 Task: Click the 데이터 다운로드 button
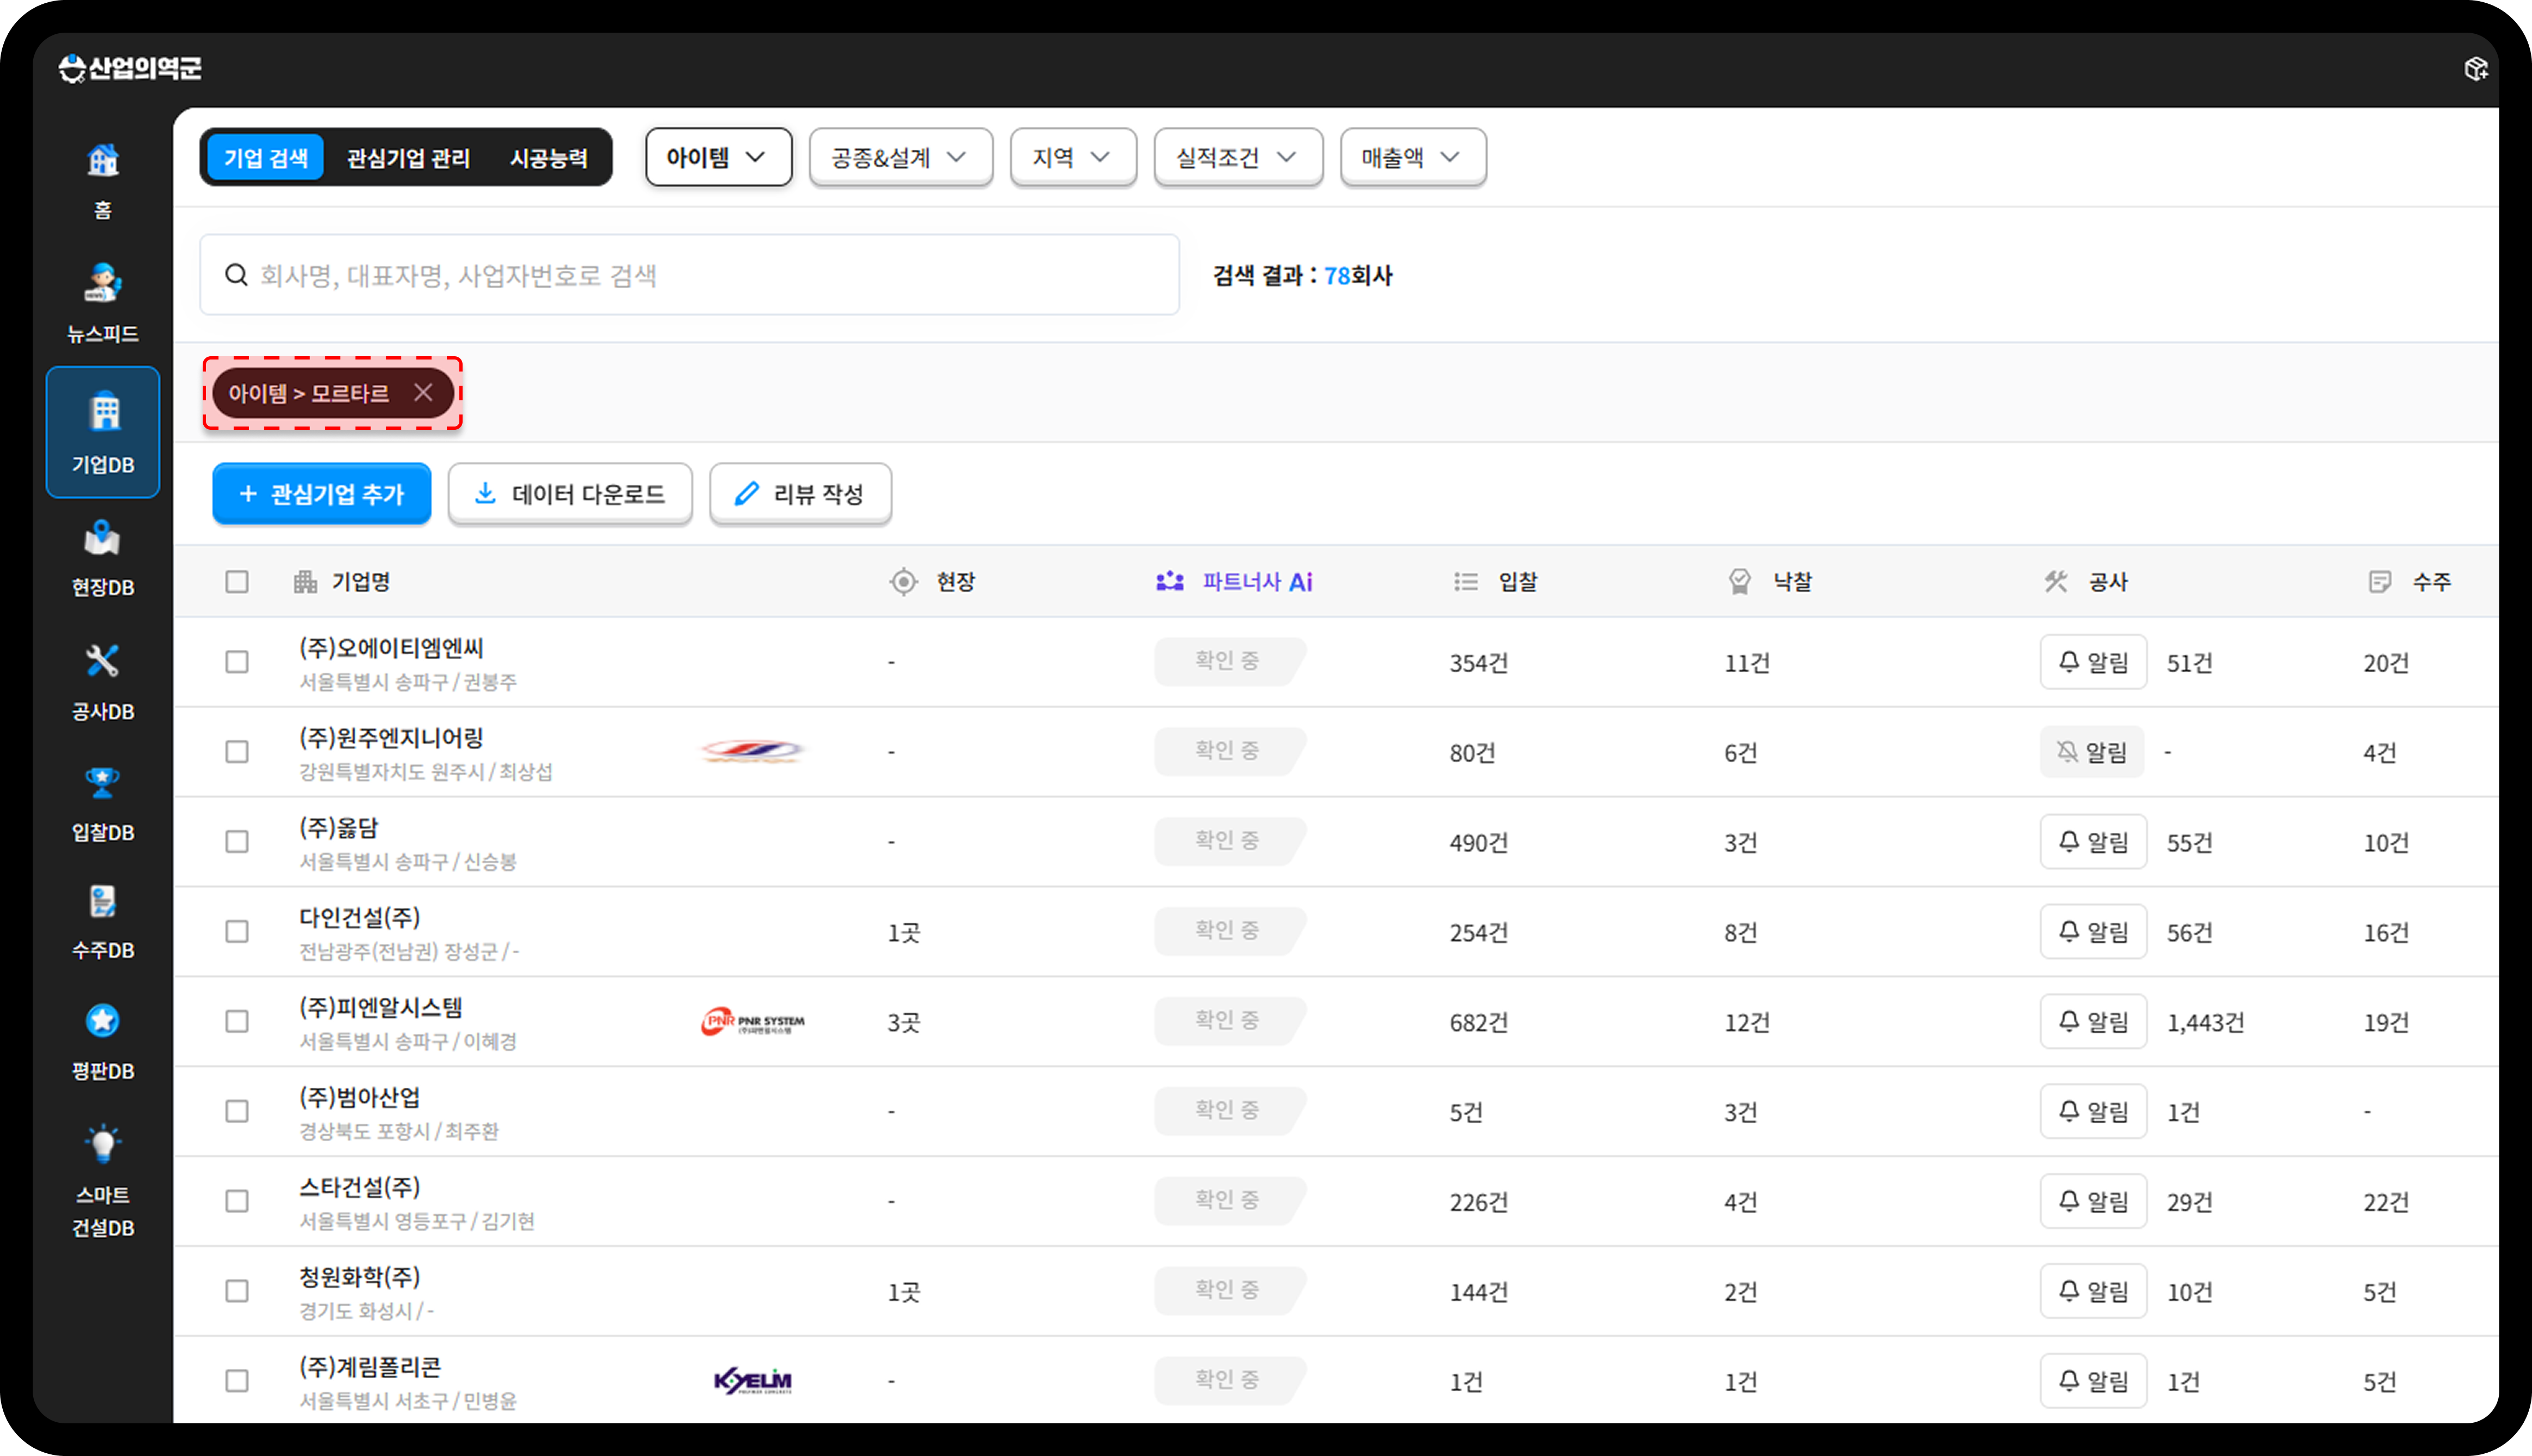coord(570,494)
